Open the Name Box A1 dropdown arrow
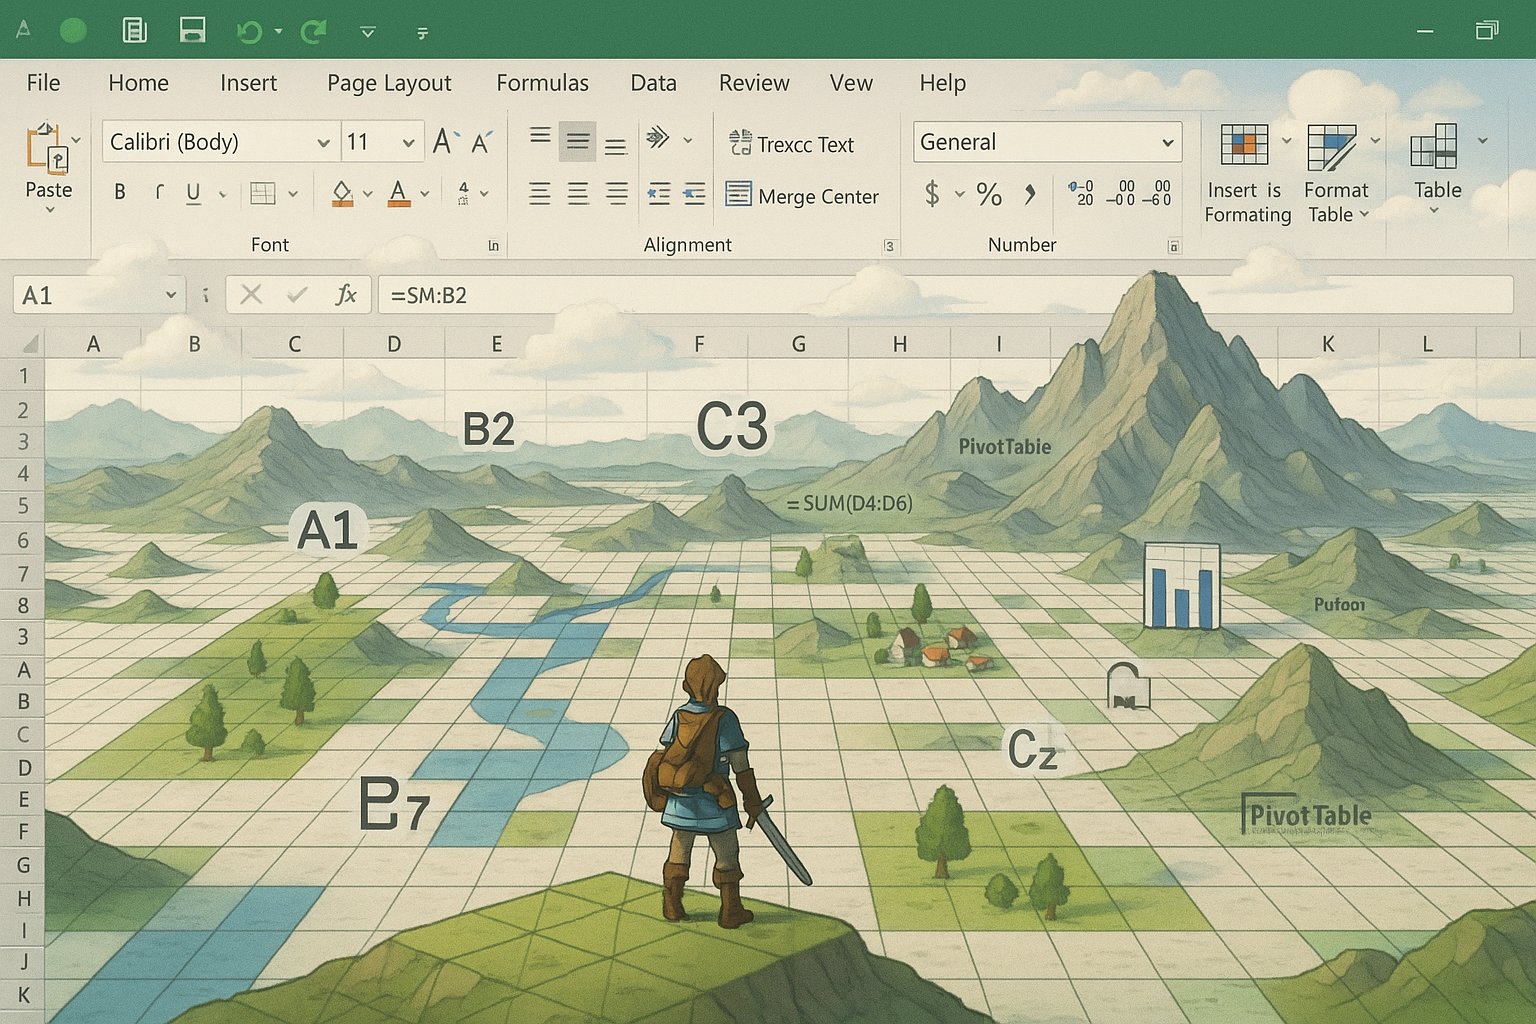1536x1024 pixels. (171, 295)
